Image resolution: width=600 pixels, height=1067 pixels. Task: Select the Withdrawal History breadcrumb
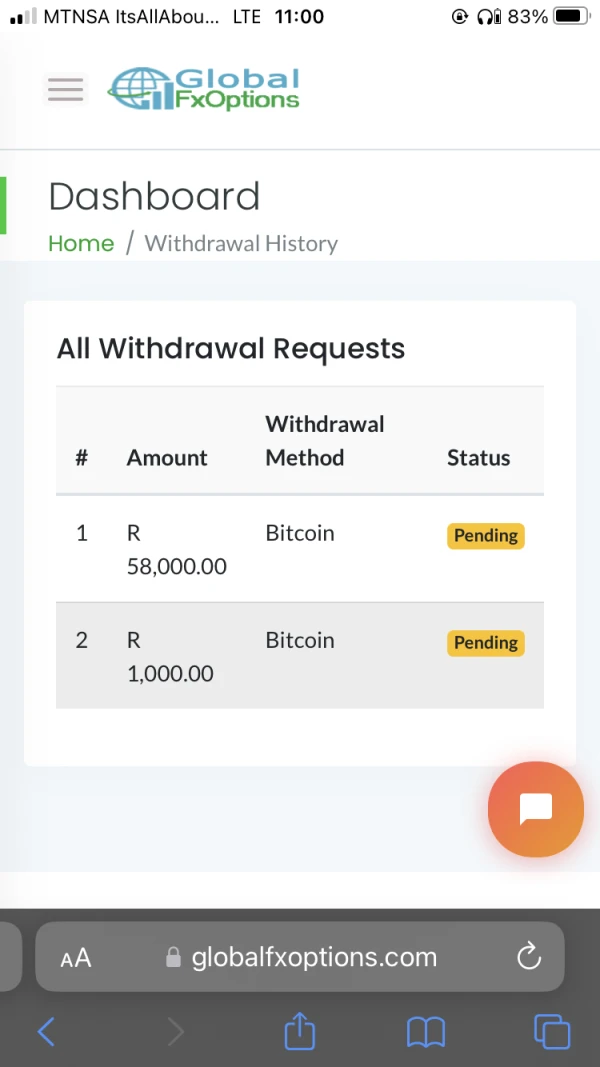coord(241,243)
